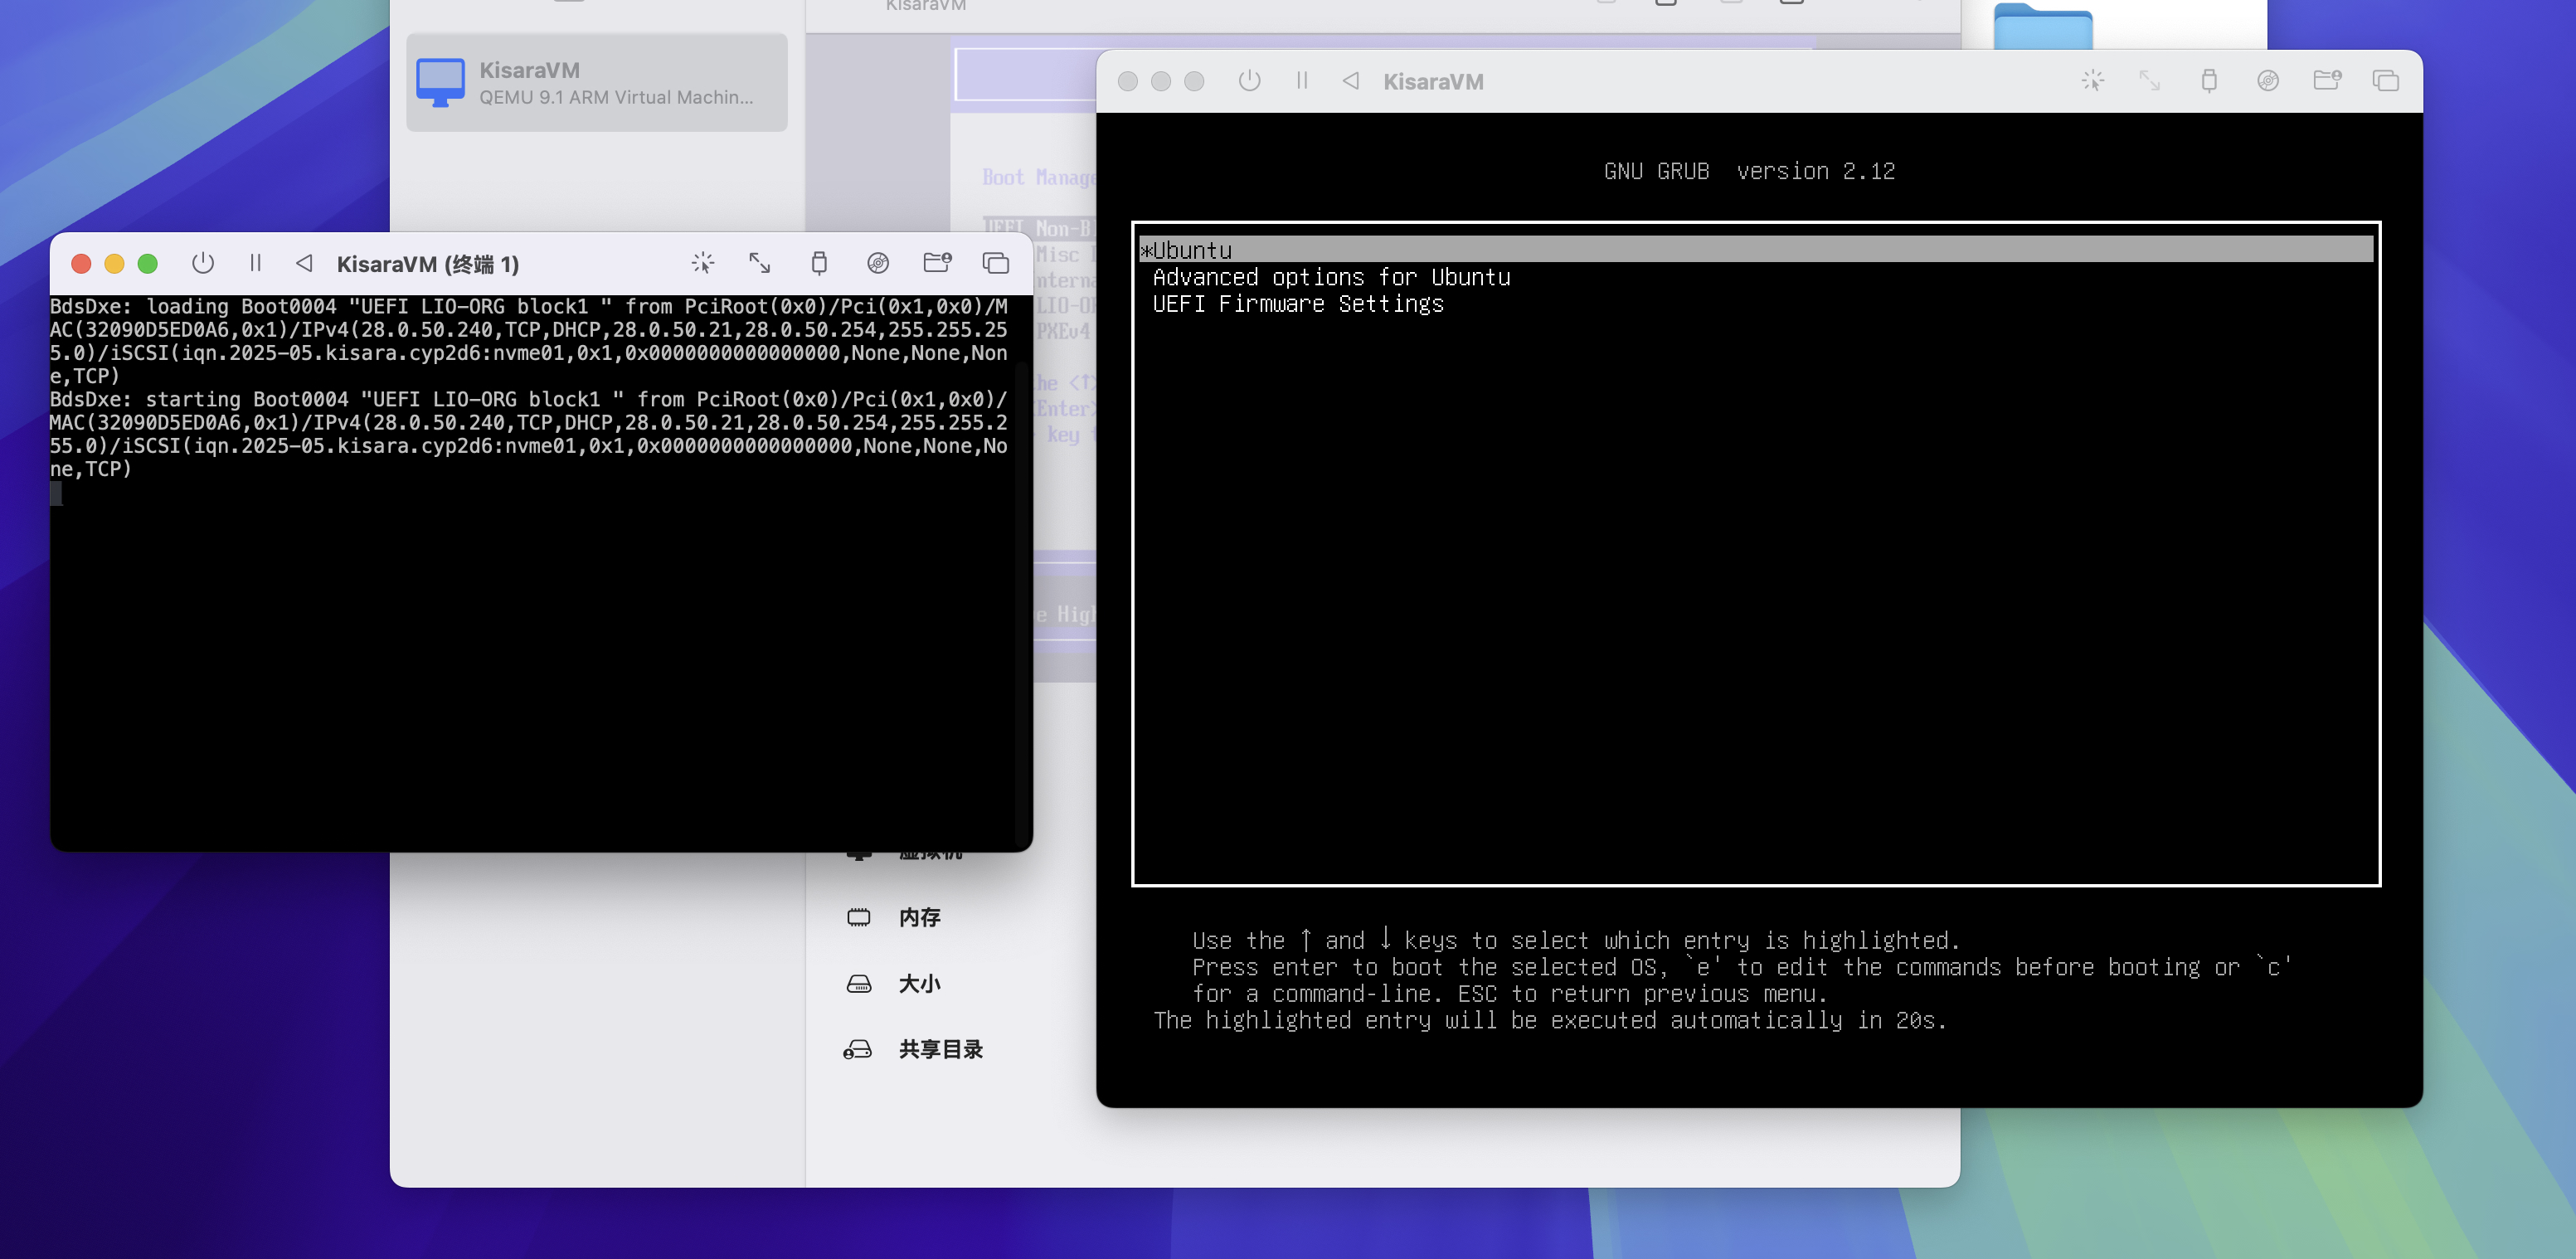
Task: Pause the VM in KisaraVM display window
Action: (x=1302, y=81)
